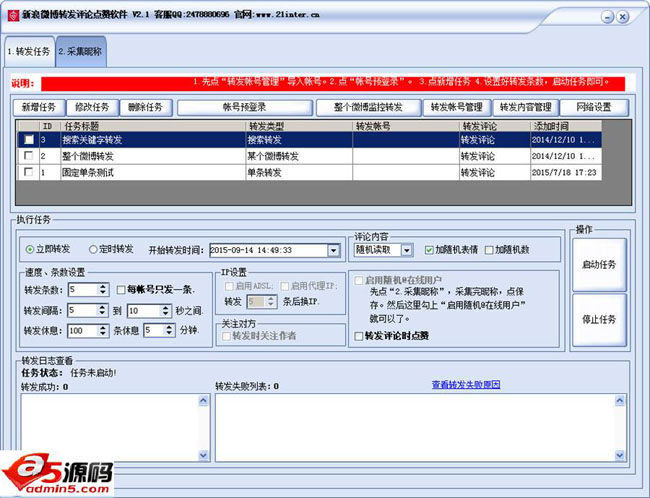650x498 pixels.
Task: Click the app logo icon in title bar
Action: [x=14, y=15]
